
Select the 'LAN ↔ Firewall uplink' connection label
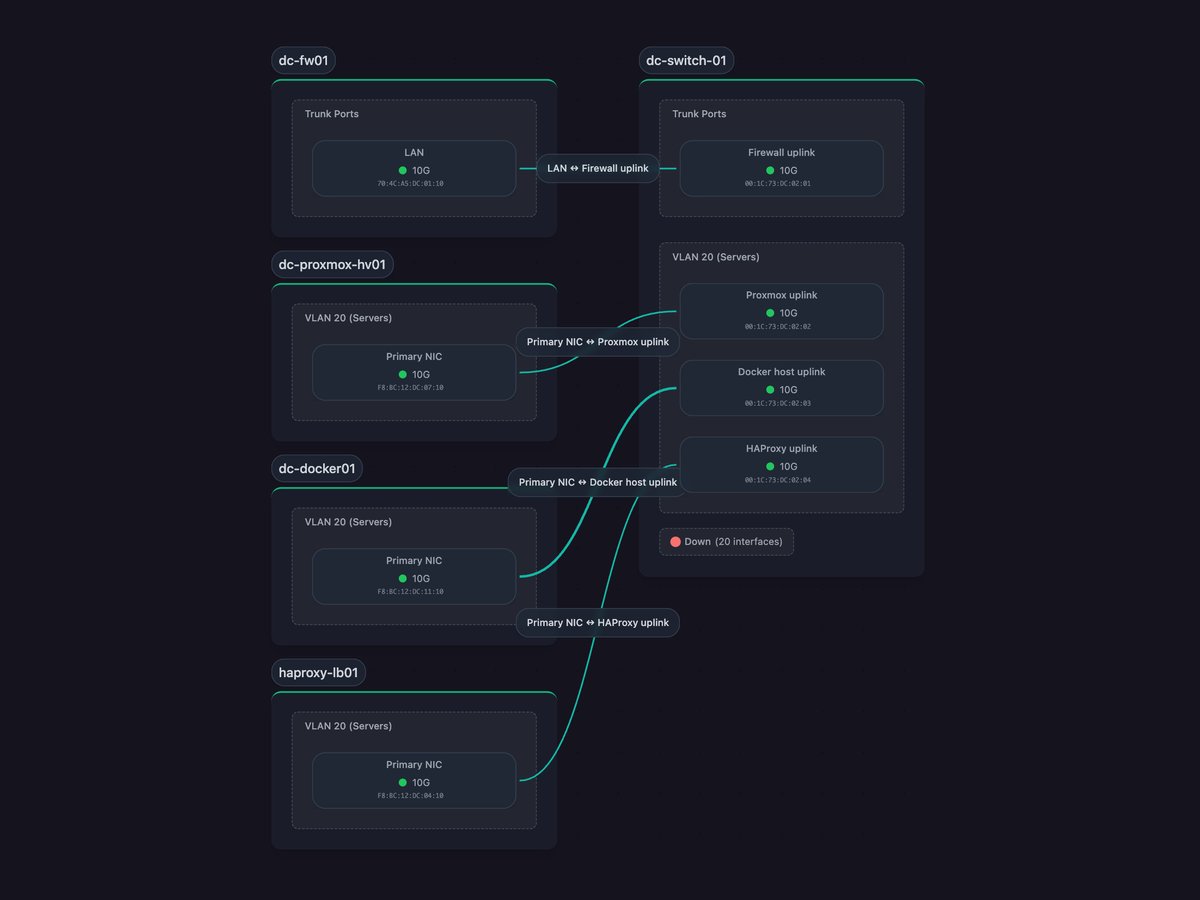598,169
